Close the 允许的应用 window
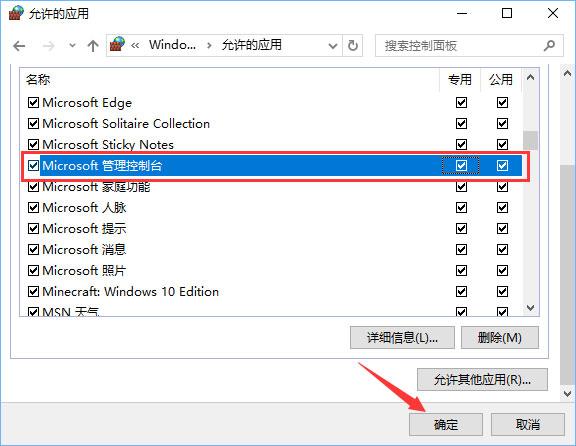 pos(553,13)
